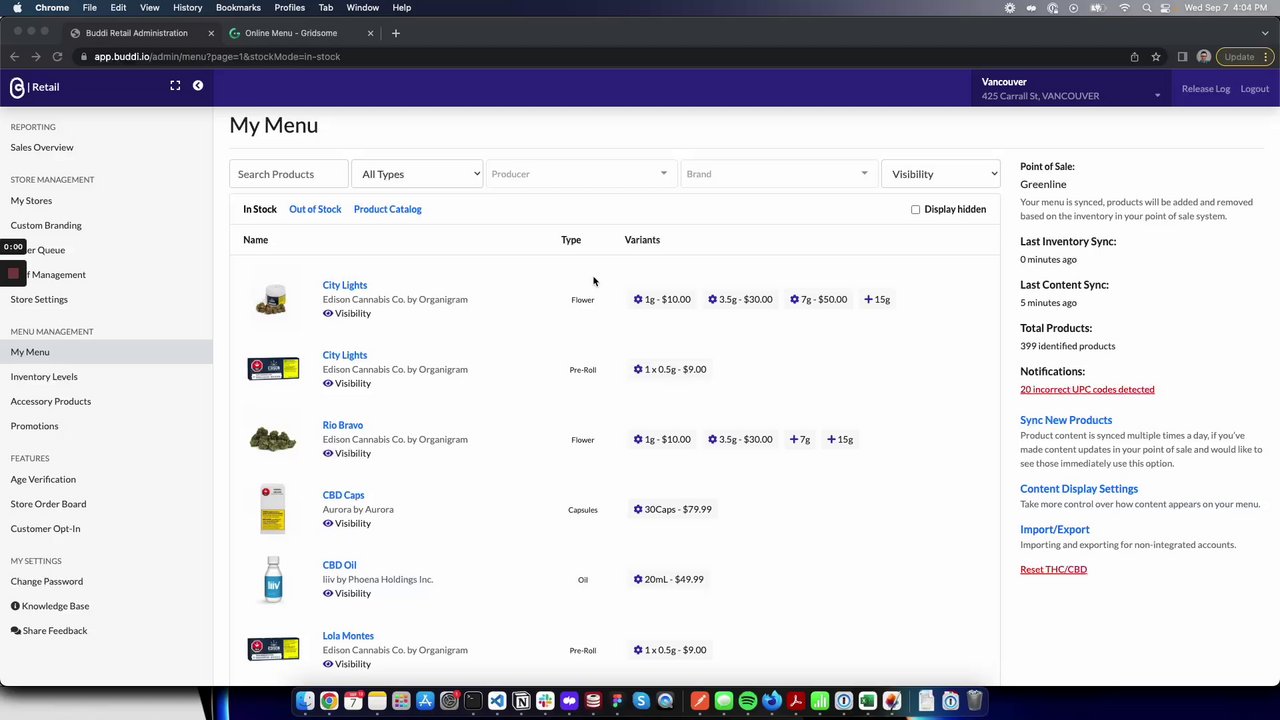This screenshot has height=720, width=1280.
Task: Share this page via Chrome share icon
Action: 1134,57
